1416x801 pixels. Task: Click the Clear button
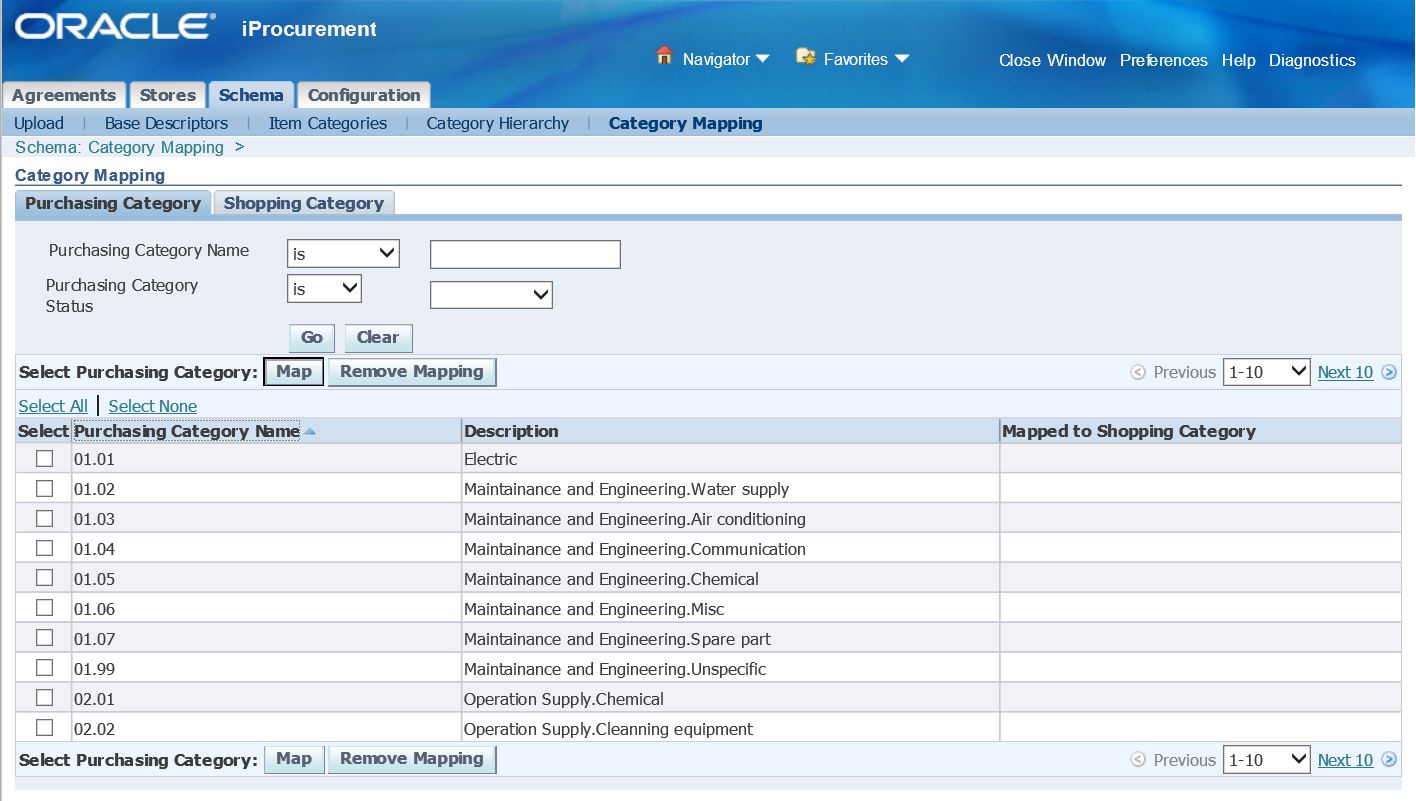378,338
